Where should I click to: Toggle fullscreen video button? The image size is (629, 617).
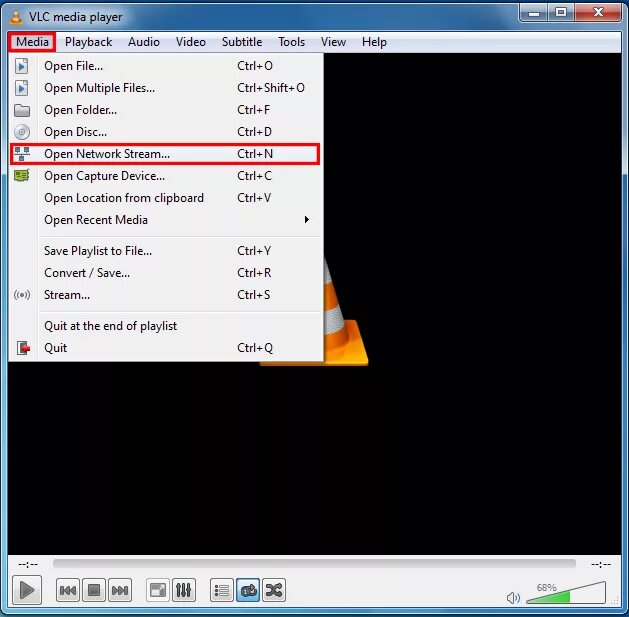click(158, 590)
